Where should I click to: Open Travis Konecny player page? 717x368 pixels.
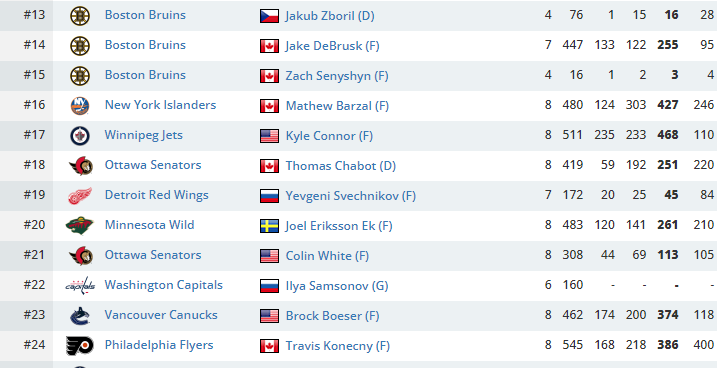pos(337,346)
